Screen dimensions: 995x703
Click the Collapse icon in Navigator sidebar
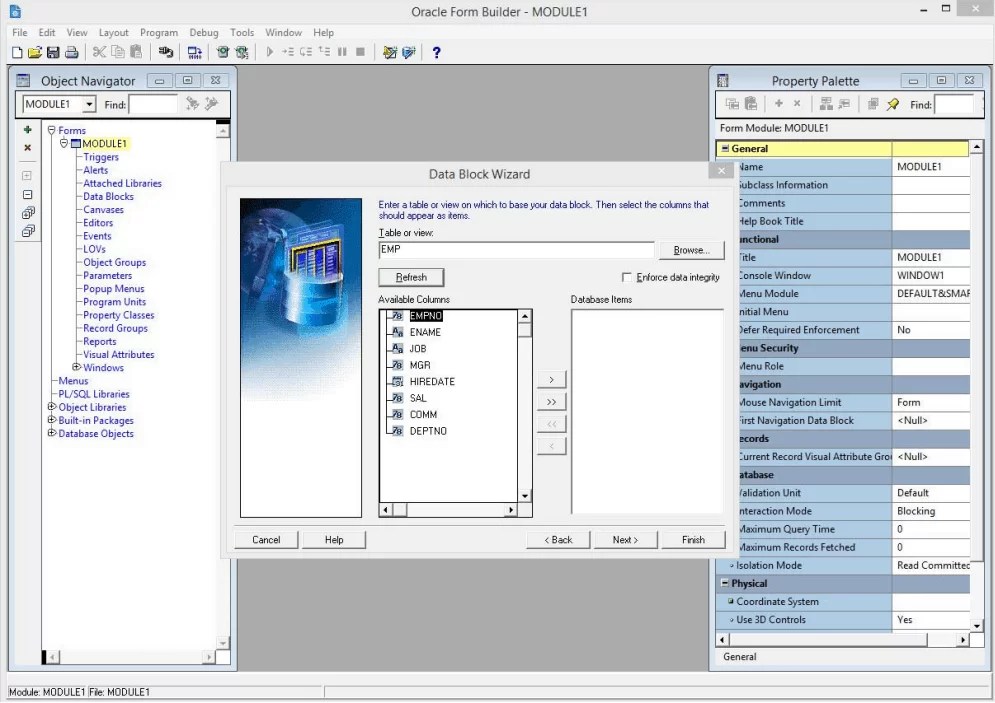point(27,195)
